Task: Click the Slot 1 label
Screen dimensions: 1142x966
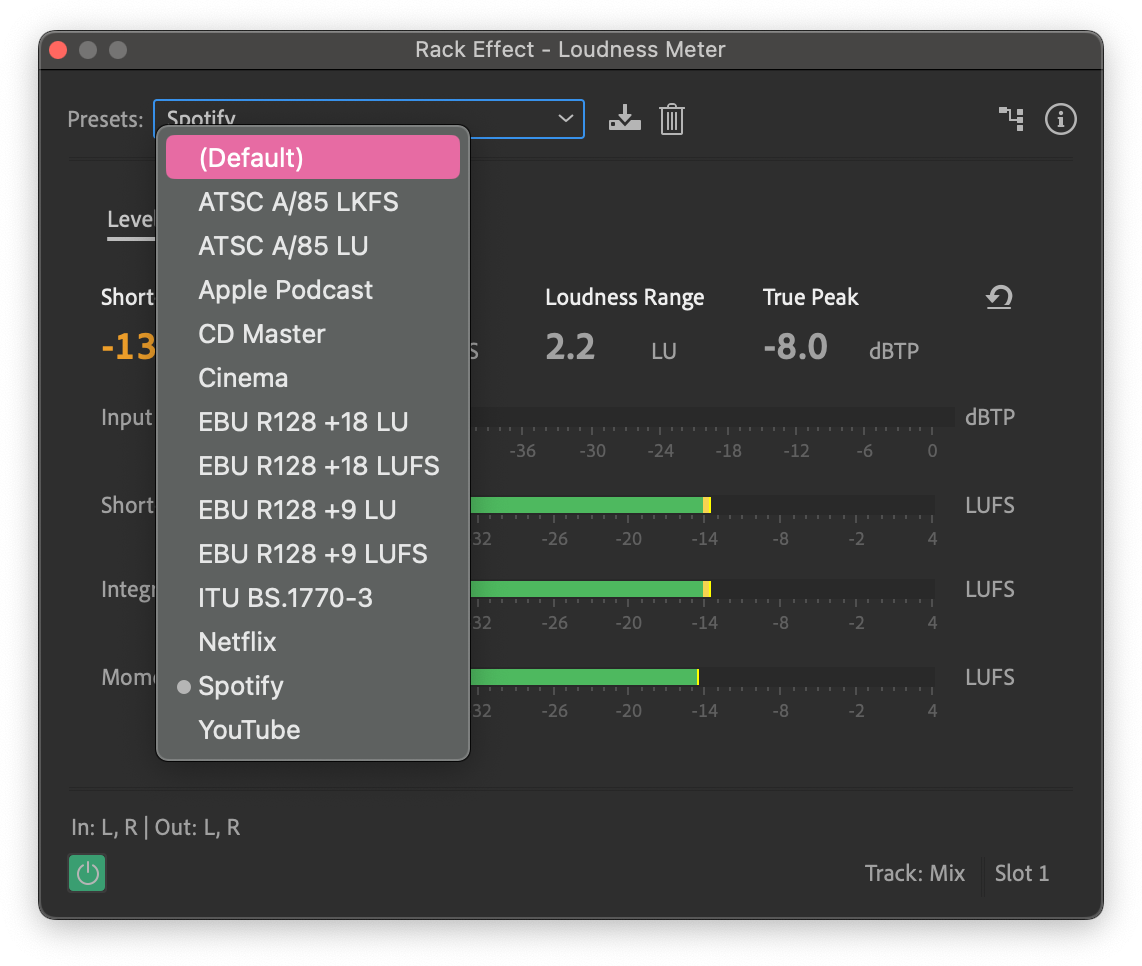Action: pos(1021,873)
